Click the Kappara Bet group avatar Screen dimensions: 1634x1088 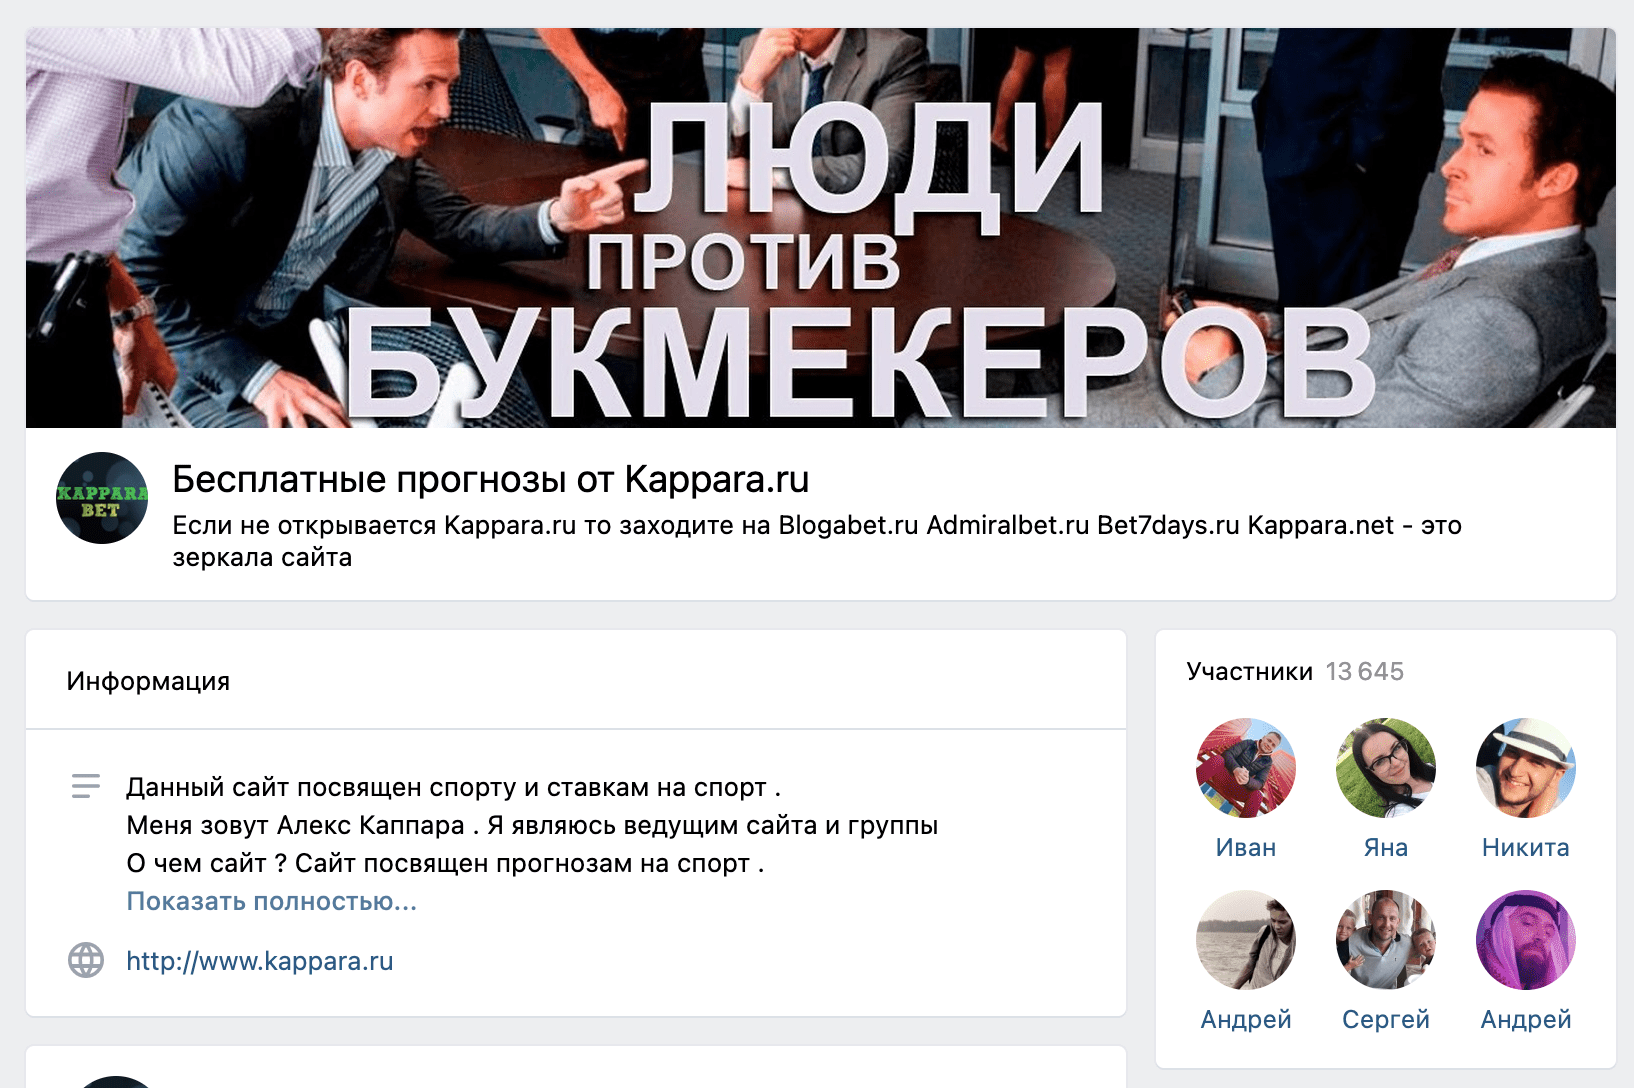pos(102,498)
